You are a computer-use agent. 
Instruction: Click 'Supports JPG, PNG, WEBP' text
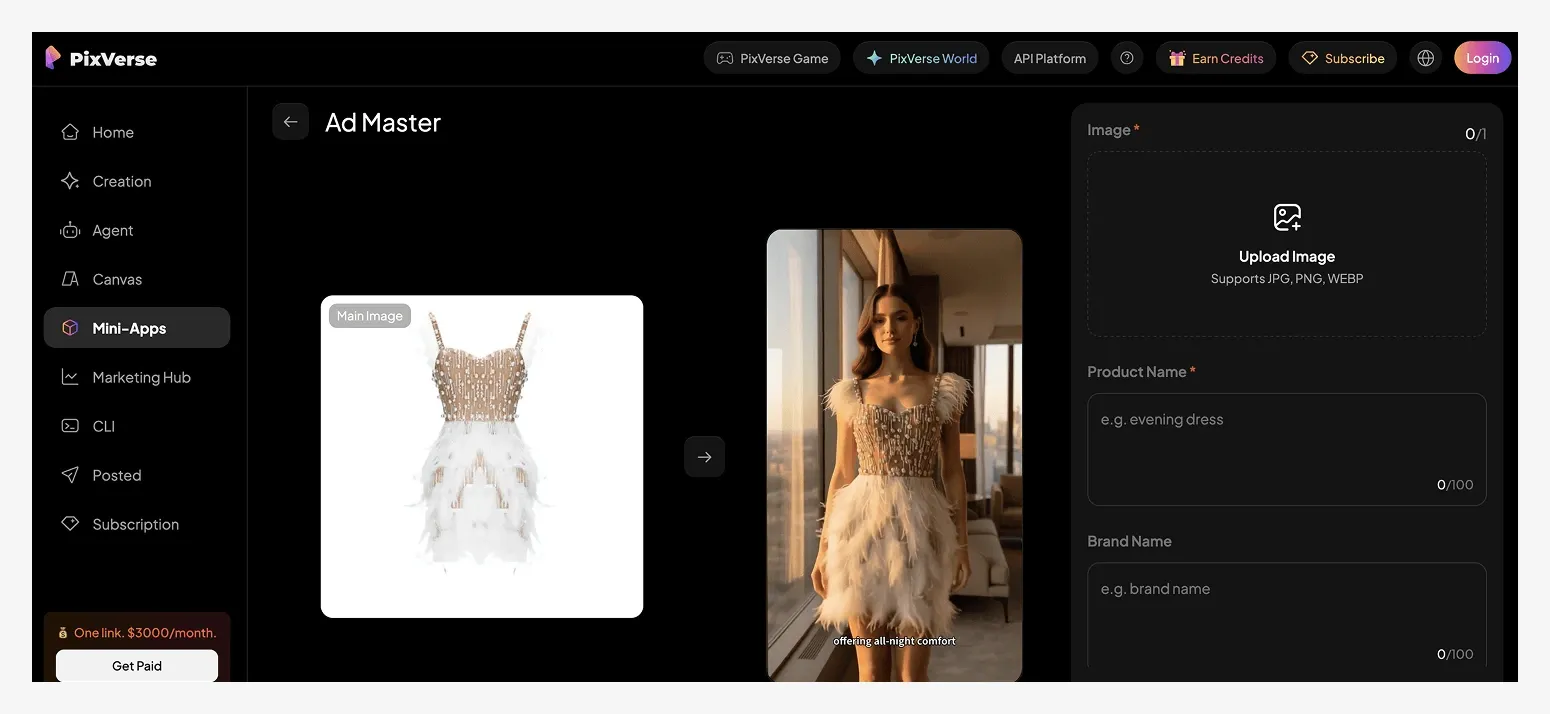(1287, 279)
